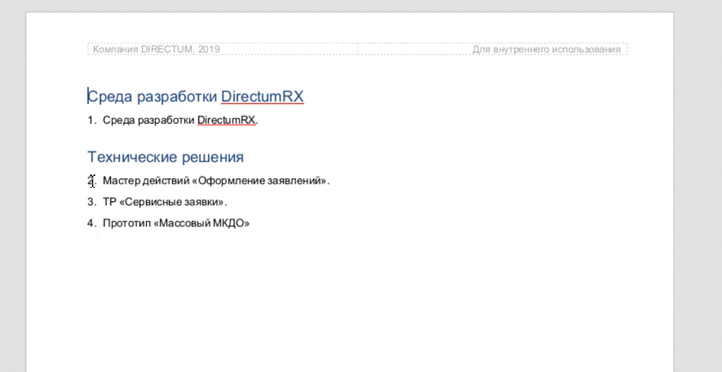Viewport: 722px width, 372px height.
Task: Click the header text 'Компания DIRECTUM, 2019'
Action: click(x=156, y=49)
